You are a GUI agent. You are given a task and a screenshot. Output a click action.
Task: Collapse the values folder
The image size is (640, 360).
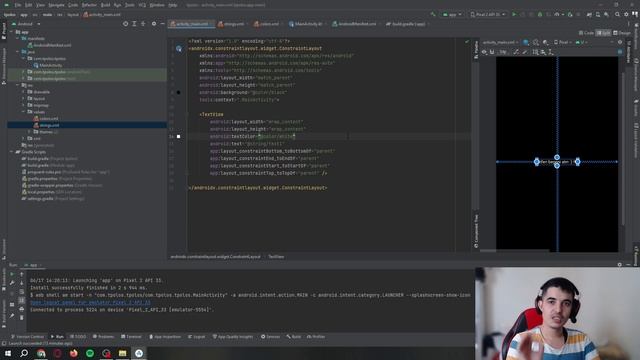(24, 112)
